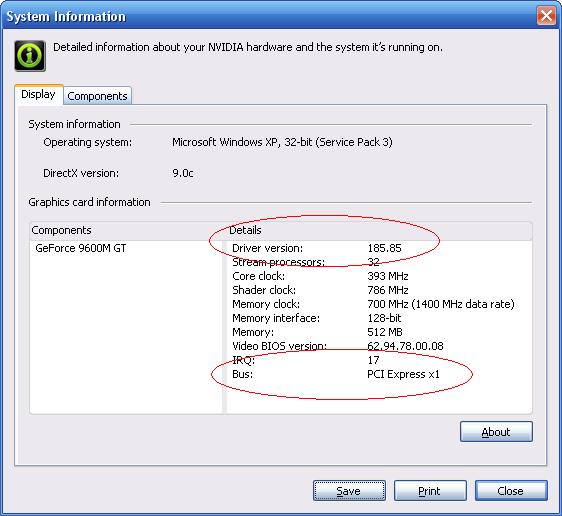The image size is (562, 516).
Task: Click the 'System Information' title bar text
Action: click(66, 16)
